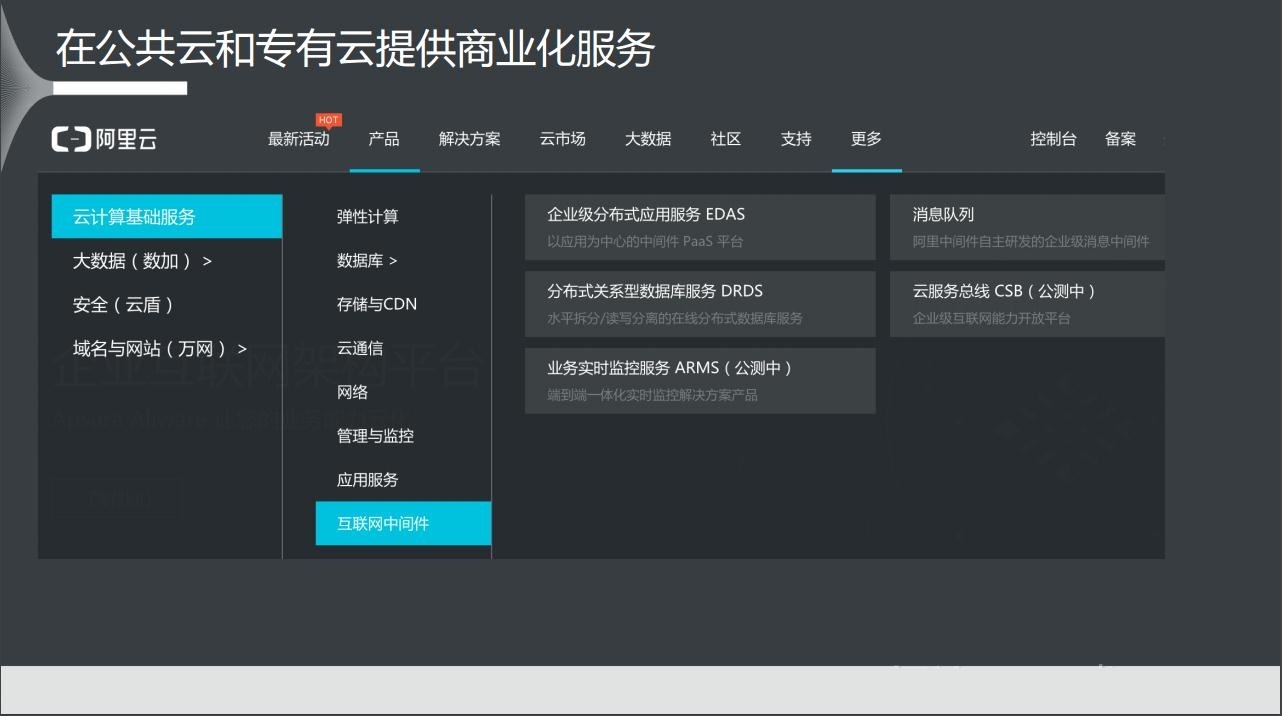Go to 云市场
The width and height of the screenshot is (1282, 716).
(x=563, y=139)
